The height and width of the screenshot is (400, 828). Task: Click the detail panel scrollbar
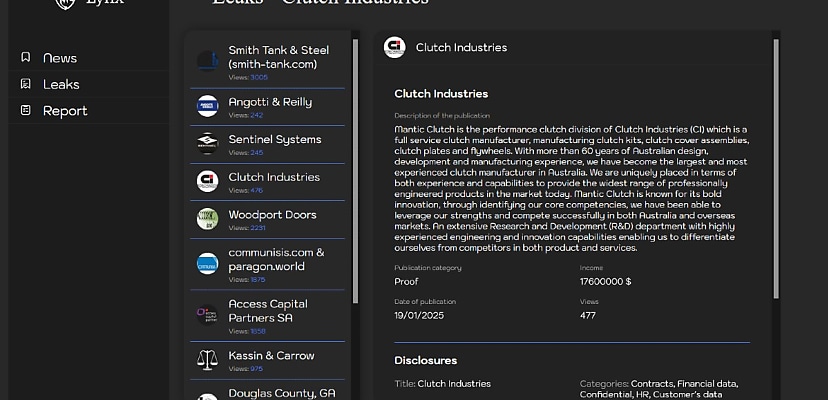tap(776, 169)
